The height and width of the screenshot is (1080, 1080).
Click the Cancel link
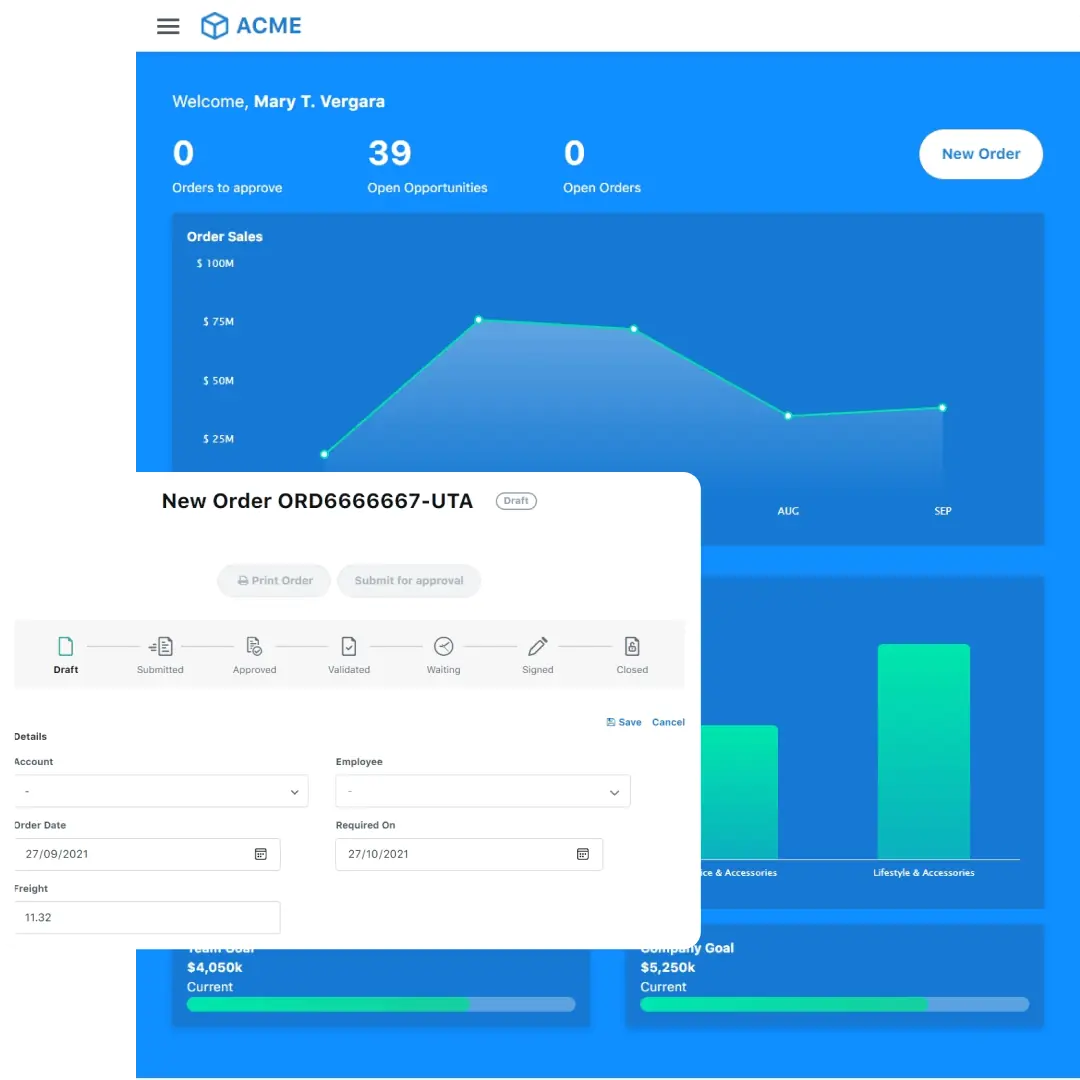click(x=668, y=721)
